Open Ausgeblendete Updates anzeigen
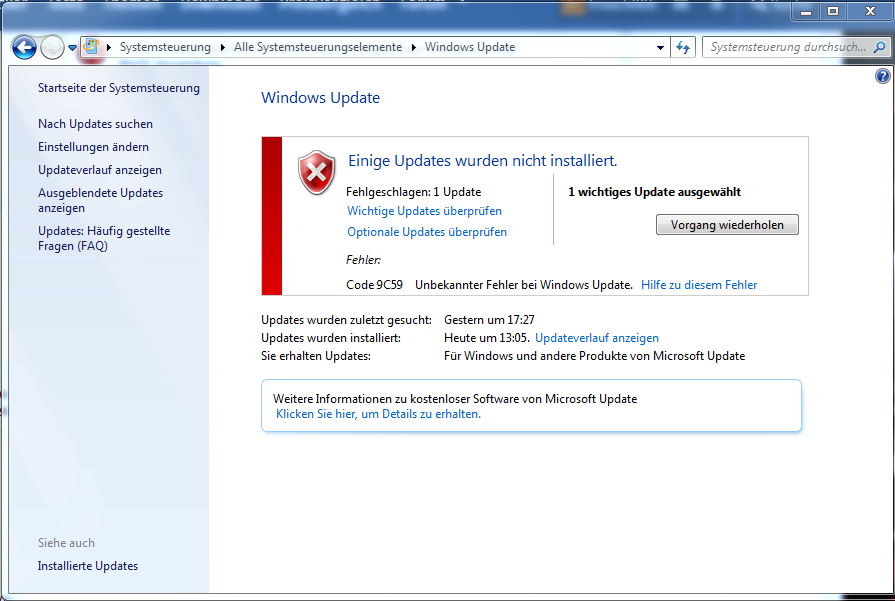This screenshot has width=895, height=601. (100, 200)
